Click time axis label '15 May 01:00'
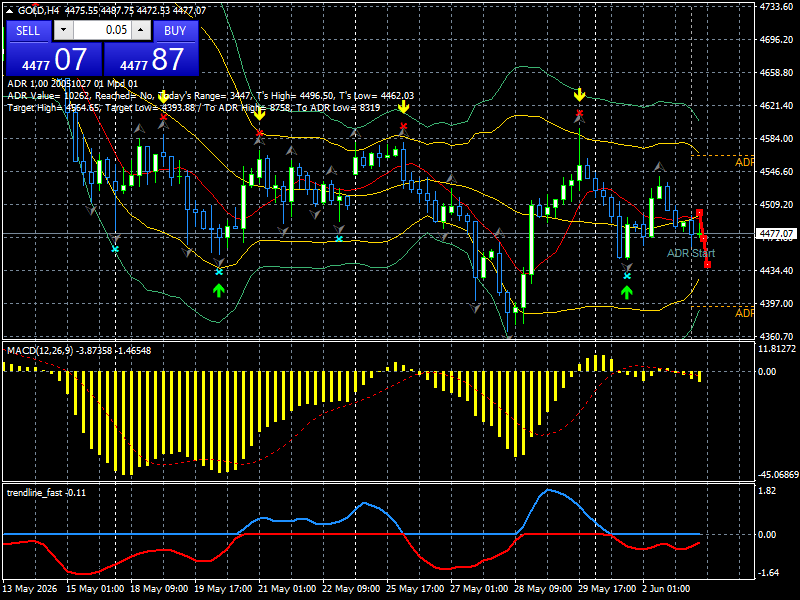The width and height of the screenshot is (800, 600). (95, 588)
